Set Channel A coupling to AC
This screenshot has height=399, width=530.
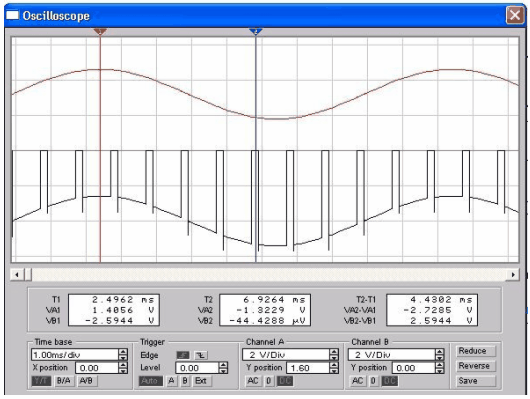tap(252, 381)
